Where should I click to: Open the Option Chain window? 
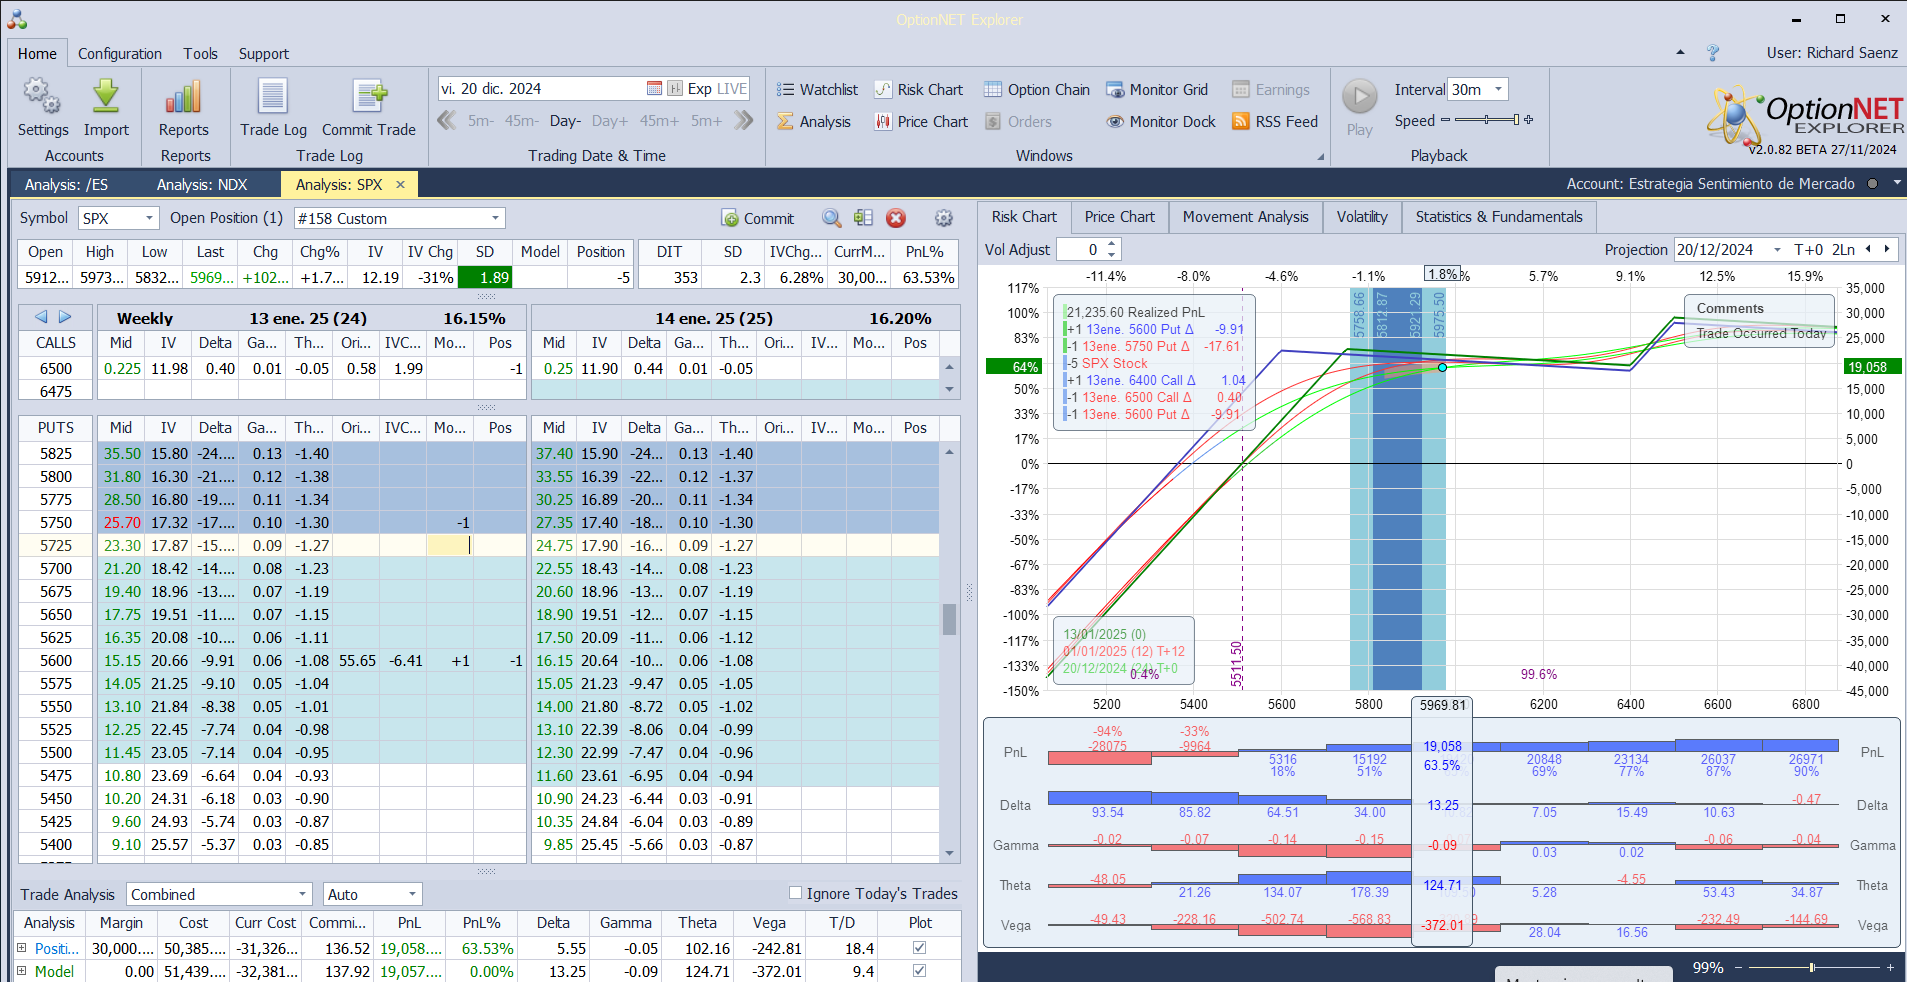click(x=1036, y=90)
